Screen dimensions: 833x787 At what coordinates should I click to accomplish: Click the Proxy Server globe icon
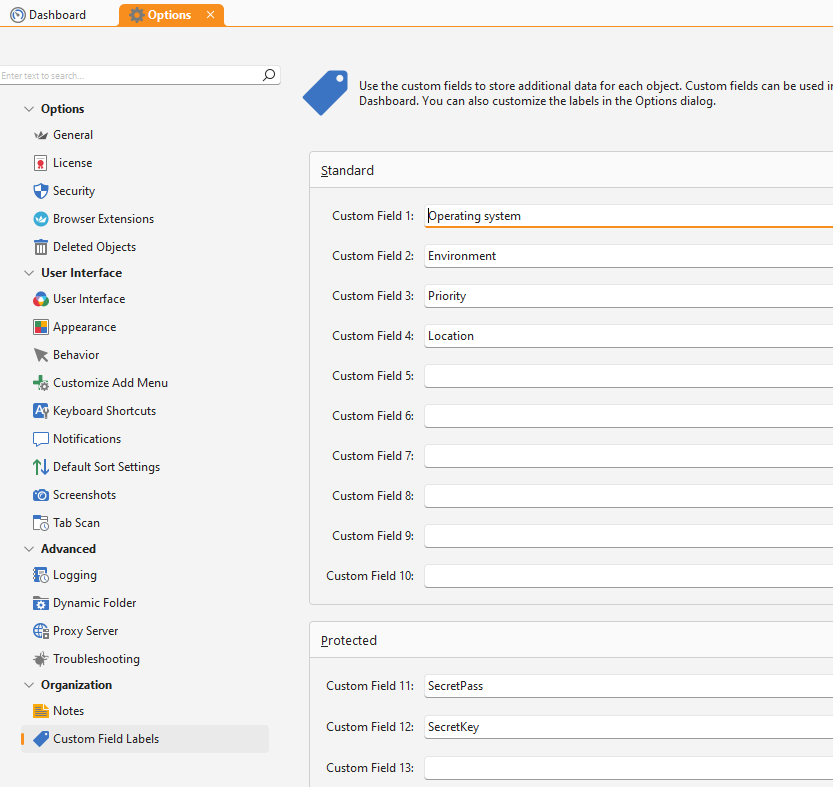tap(41, 631)
